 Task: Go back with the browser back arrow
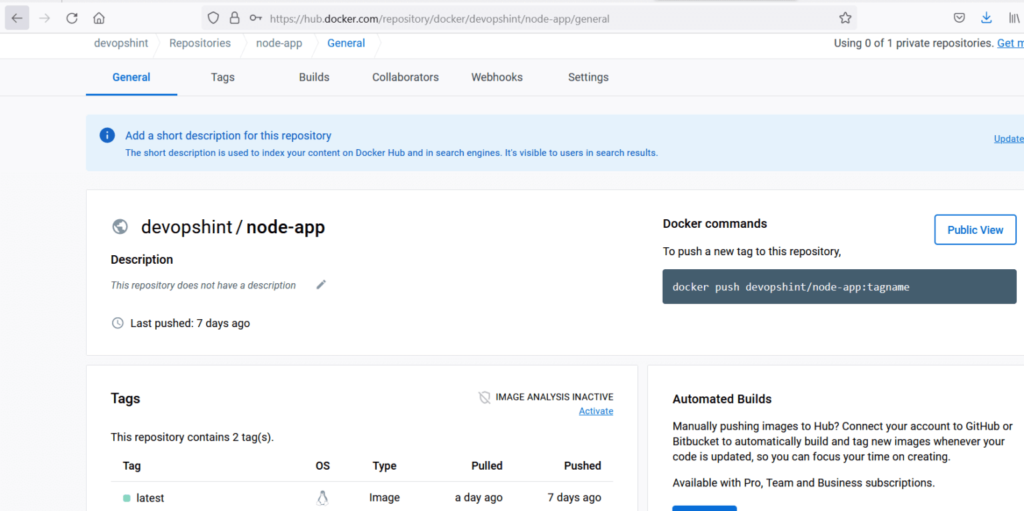[17, 18]
